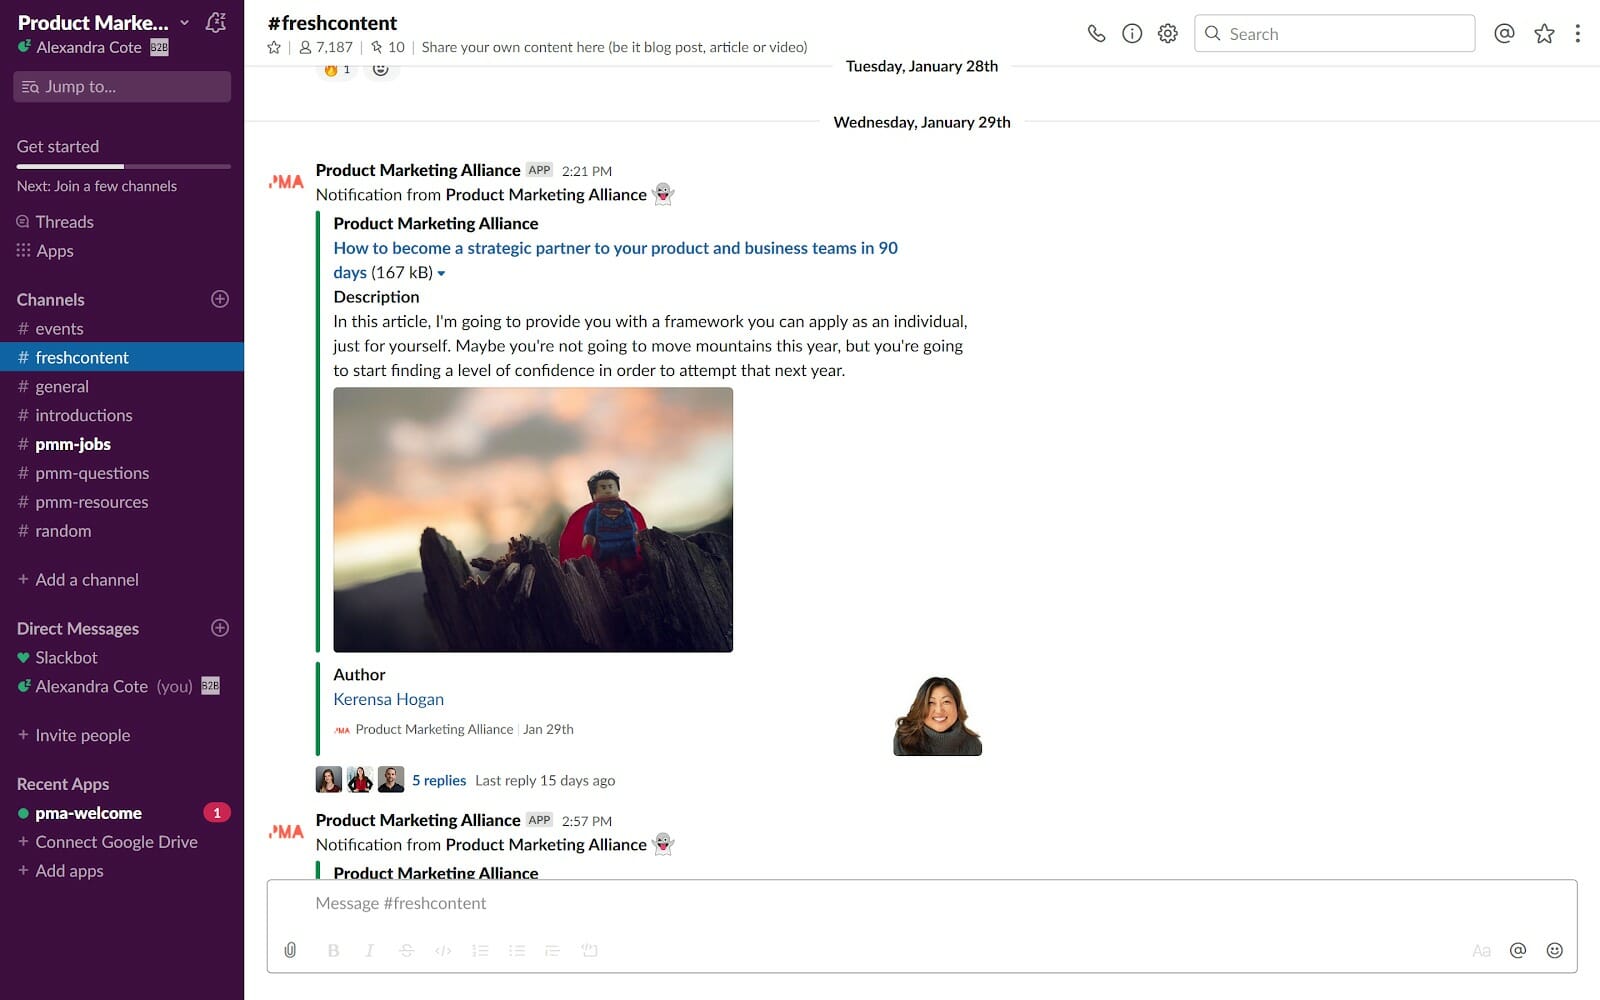Add a skin-tone reaction emoji to the message
The image size is (1600, 1000).
point(381,68)
